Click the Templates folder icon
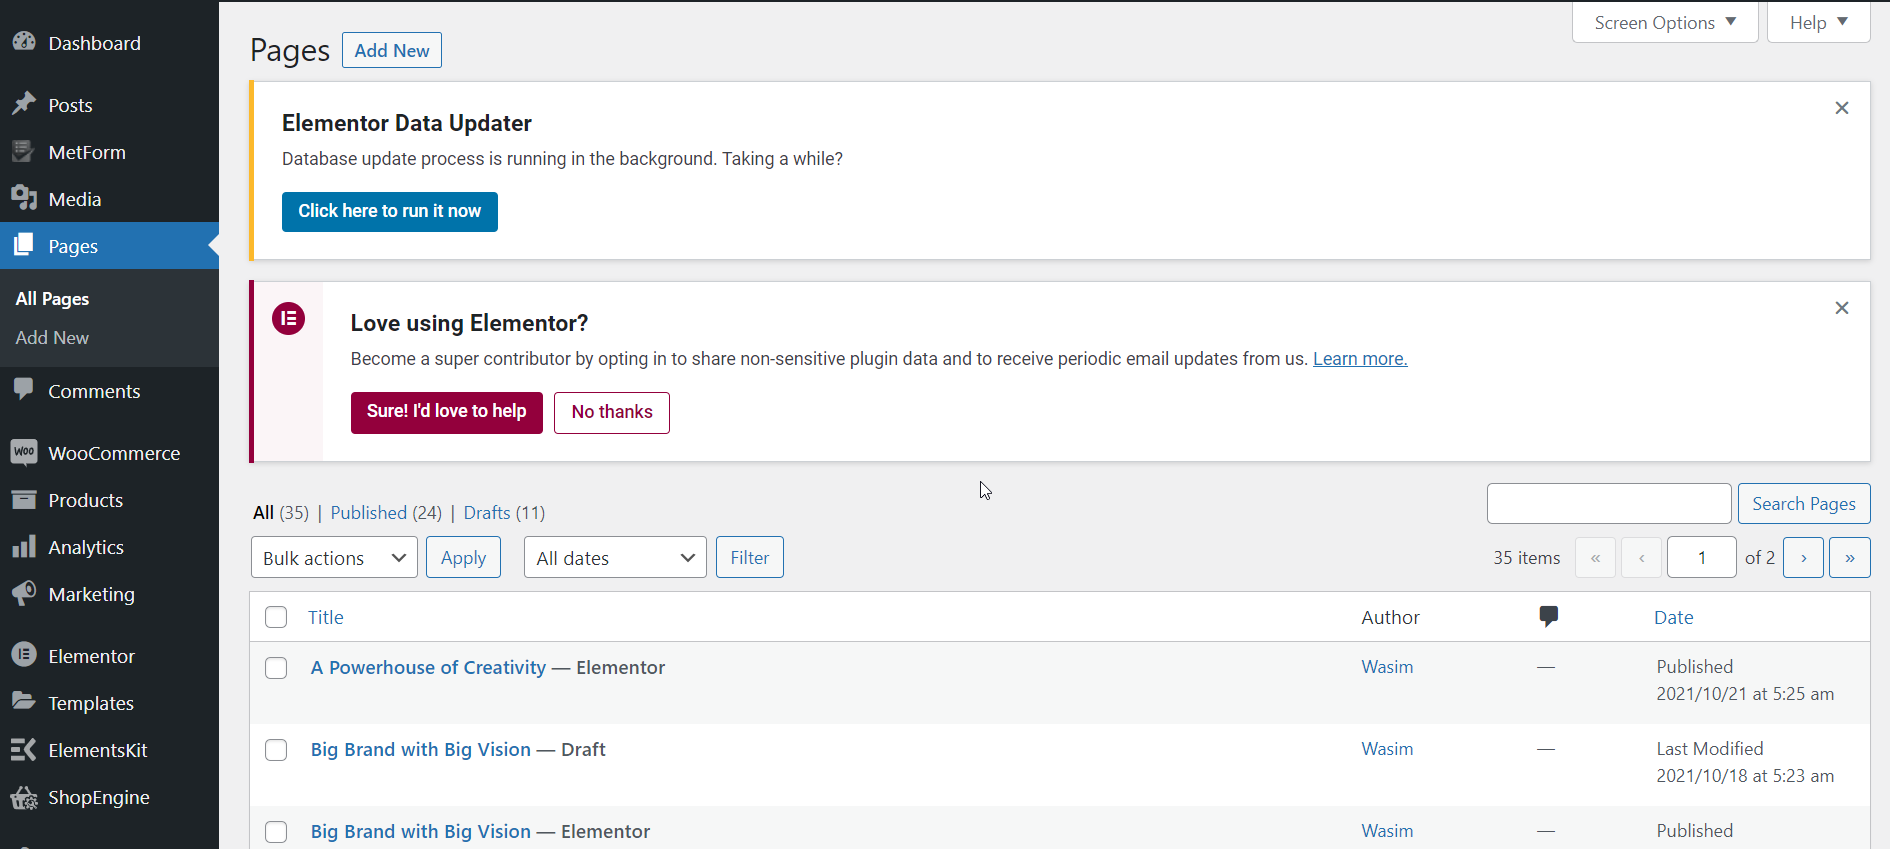This screenshot has height=849, width=1890. 24,702
